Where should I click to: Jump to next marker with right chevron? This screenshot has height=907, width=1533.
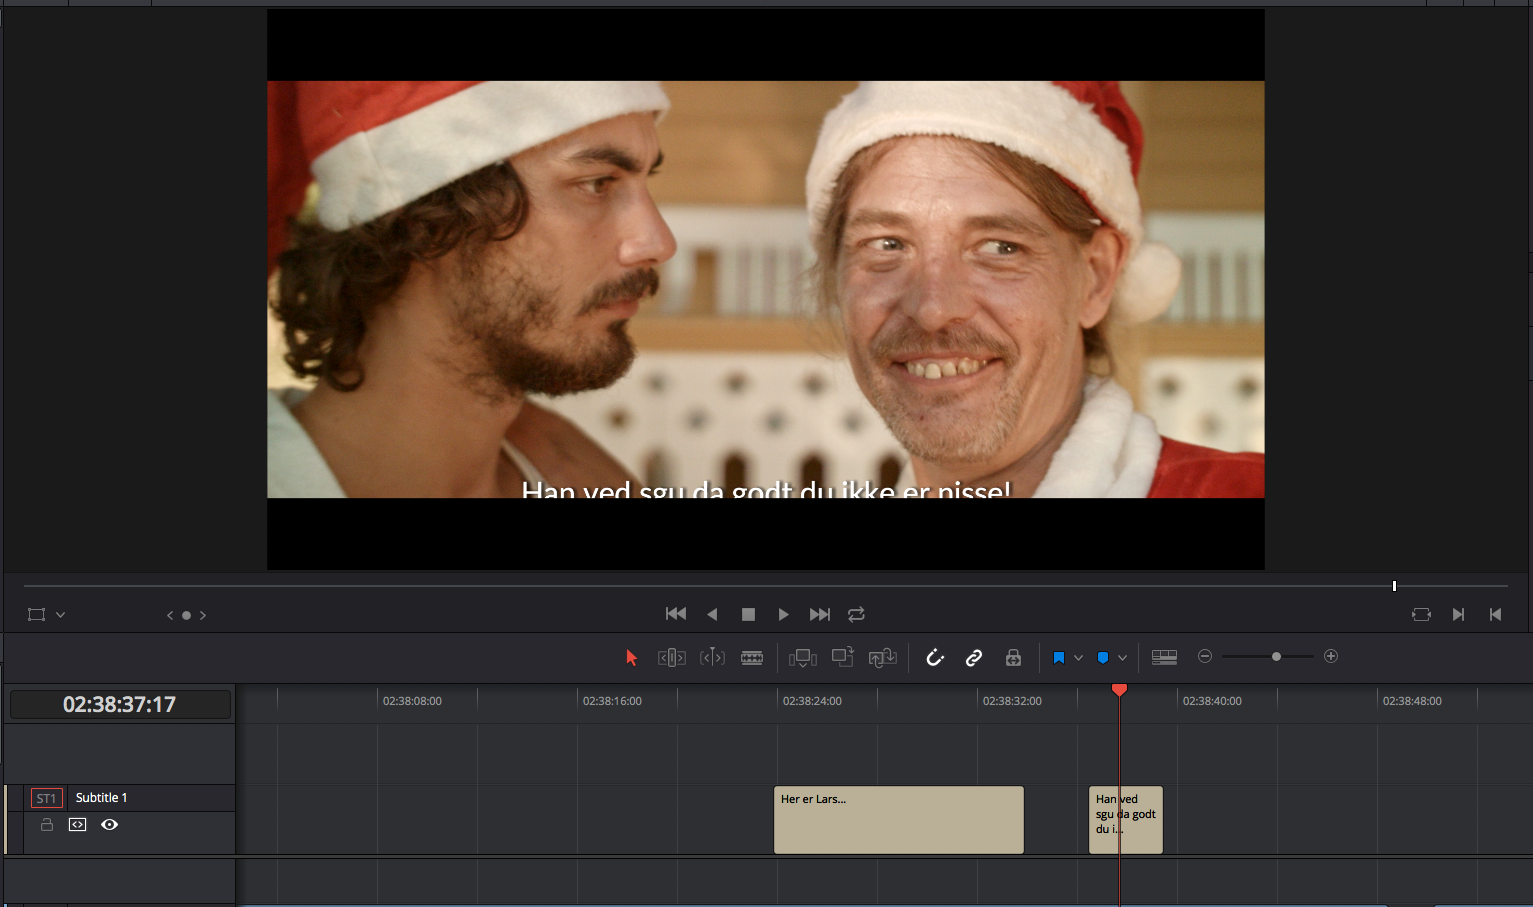203,615
